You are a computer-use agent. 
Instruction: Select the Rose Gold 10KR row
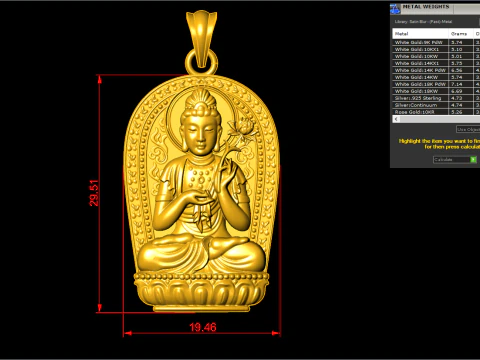pos(436,112)
